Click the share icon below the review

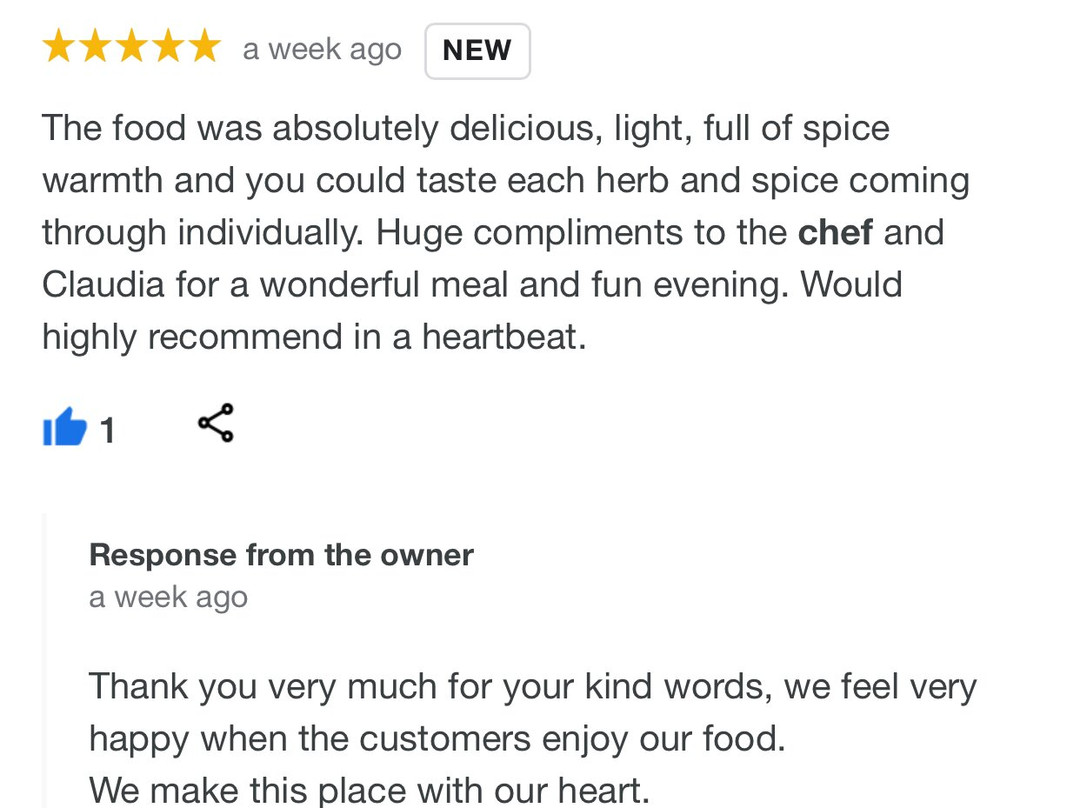click(x=216, y=423)
